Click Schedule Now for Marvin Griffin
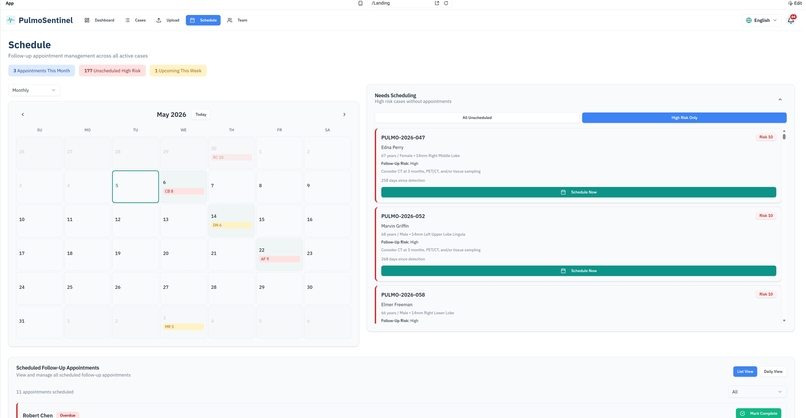This screenshot has height=418, width=806. tap(578, 270)
